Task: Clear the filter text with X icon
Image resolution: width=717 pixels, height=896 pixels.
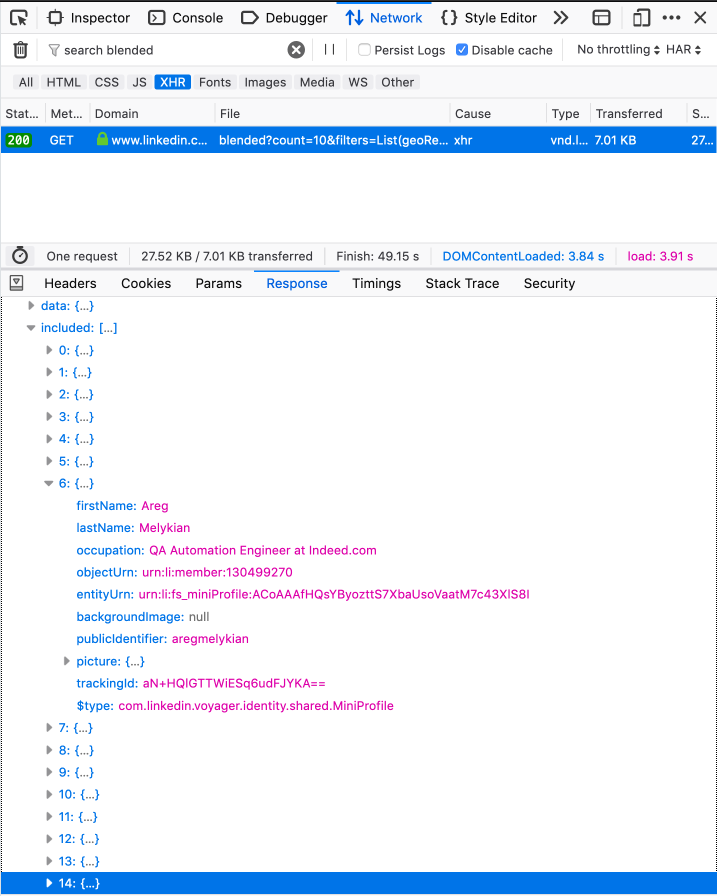Action: [296, 50]
